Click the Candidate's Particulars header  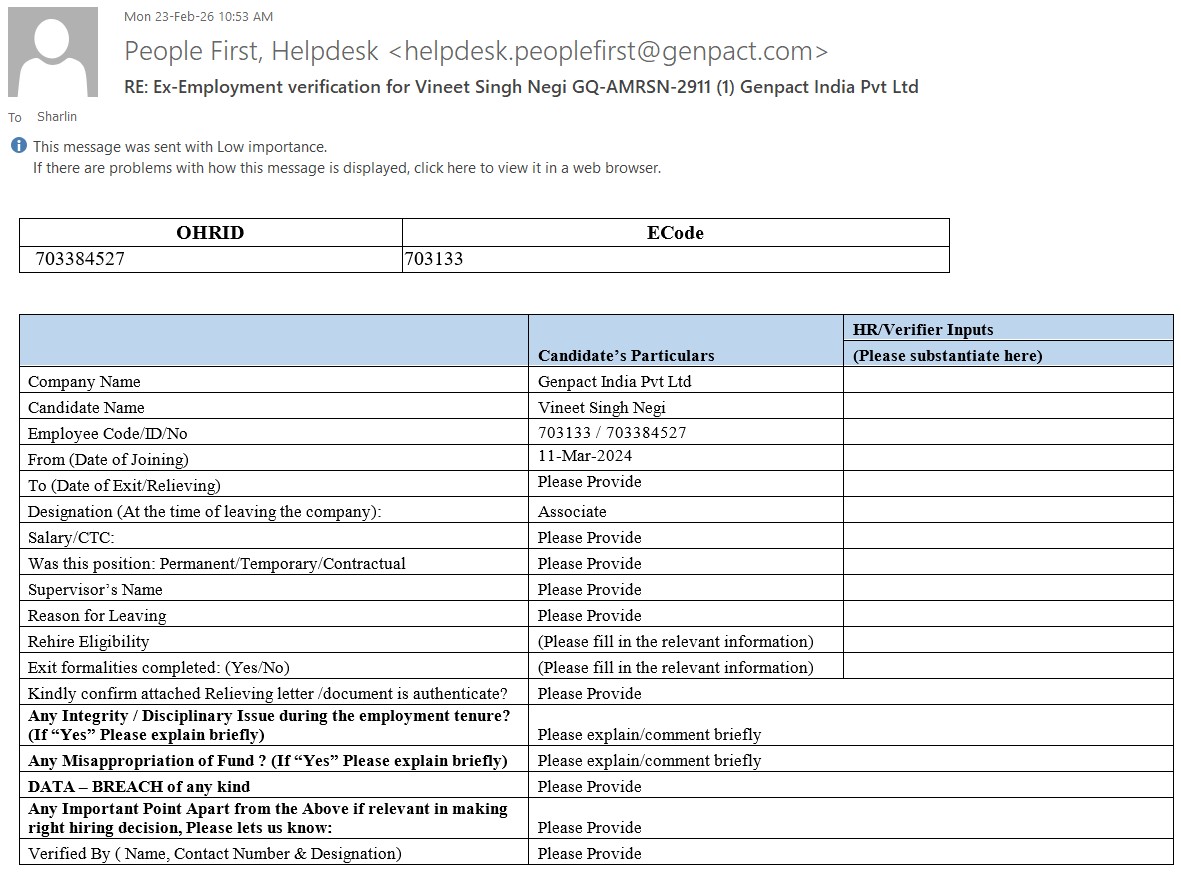(626, 355)
